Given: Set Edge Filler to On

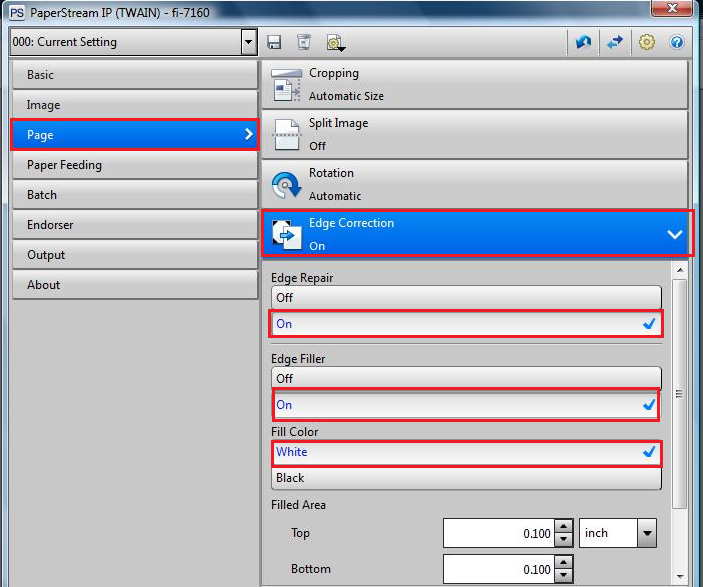Looking at the screenshot, I should (466, 405).
